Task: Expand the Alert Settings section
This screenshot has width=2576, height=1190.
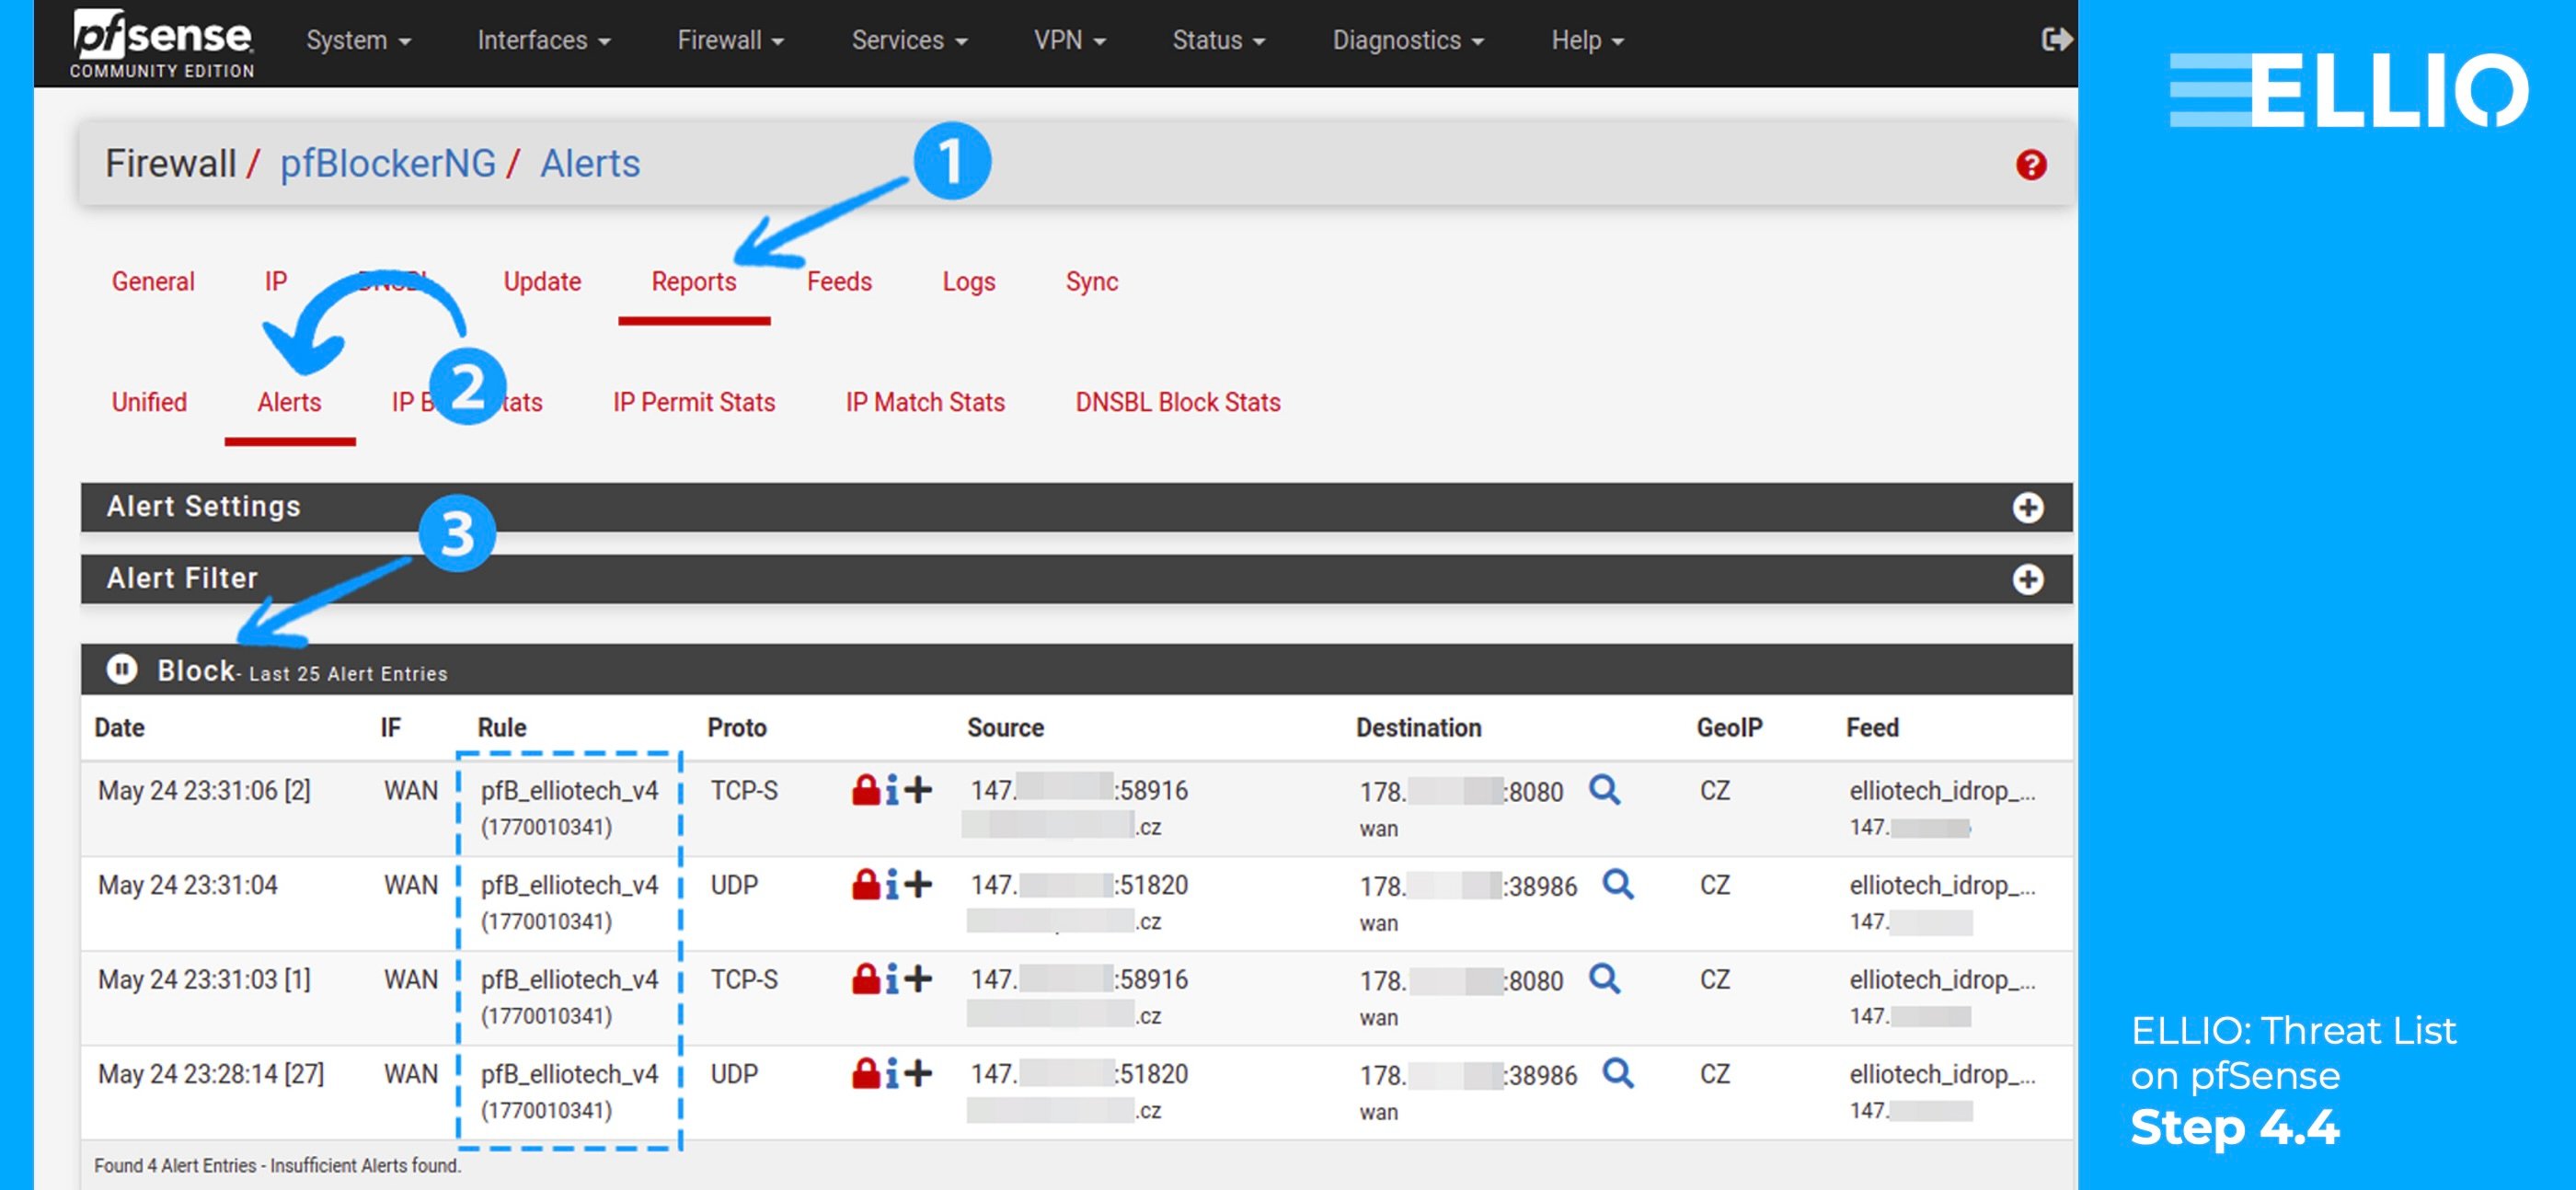Action: tap(2027, 507)
